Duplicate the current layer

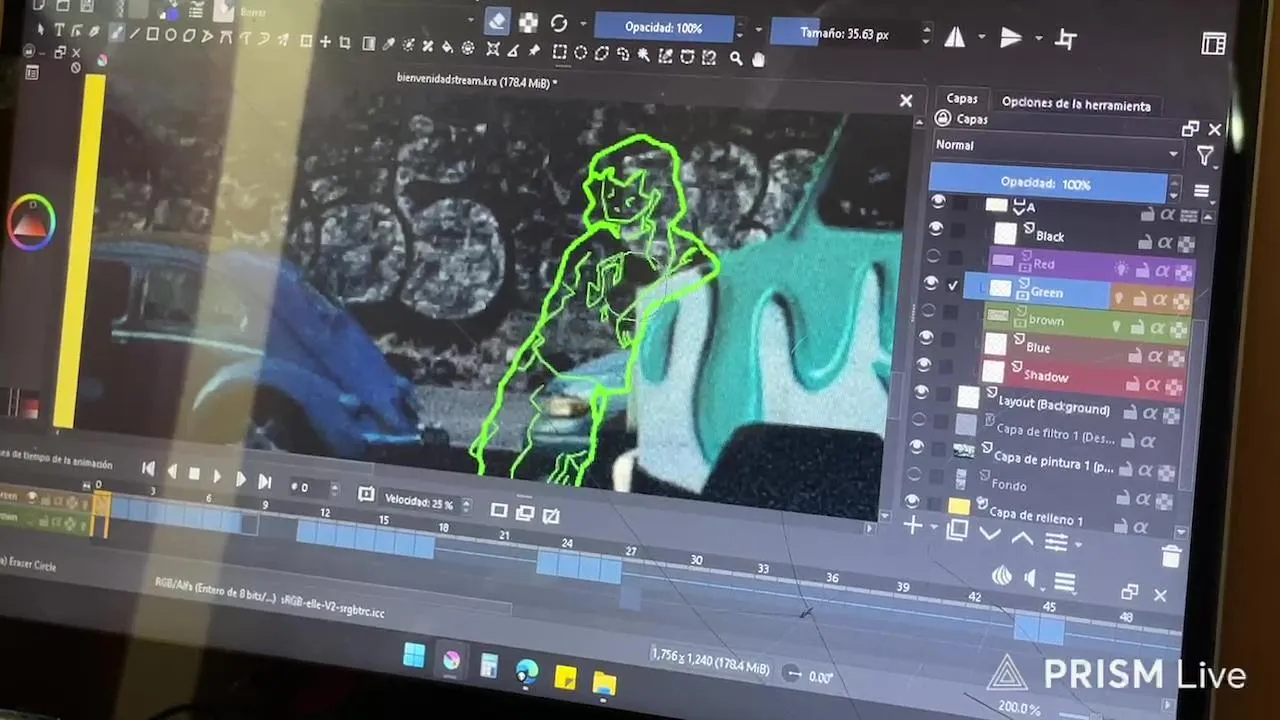[x=957, y=530]
